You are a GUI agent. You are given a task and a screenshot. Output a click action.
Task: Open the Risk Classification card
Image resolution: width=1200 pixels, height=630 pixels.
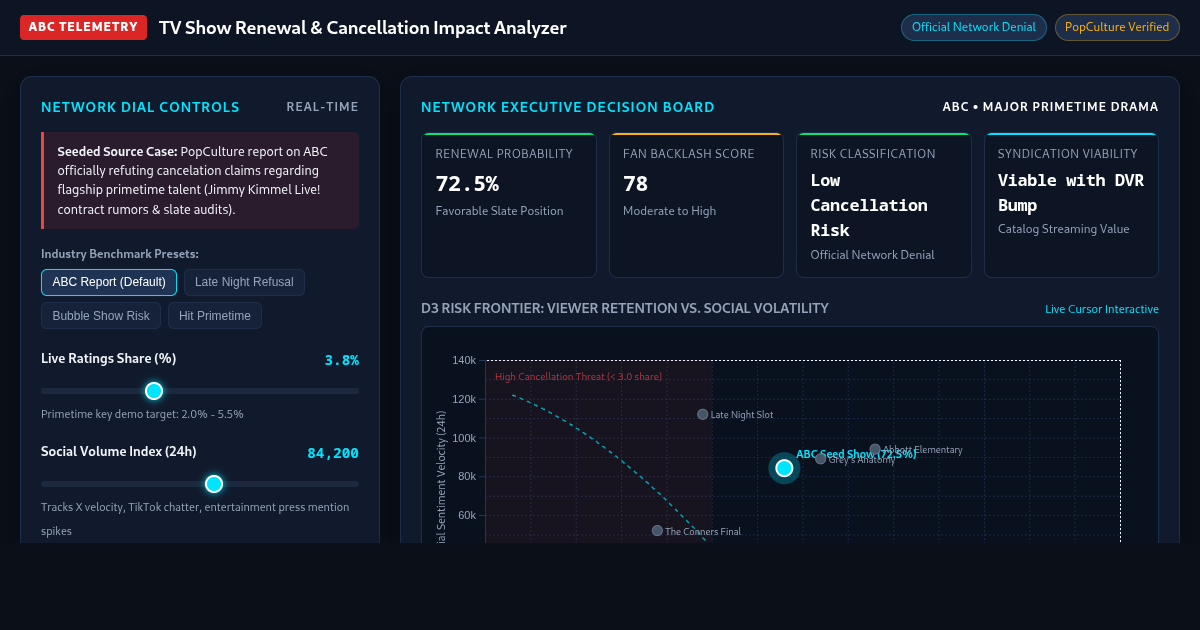coord(884,205)
